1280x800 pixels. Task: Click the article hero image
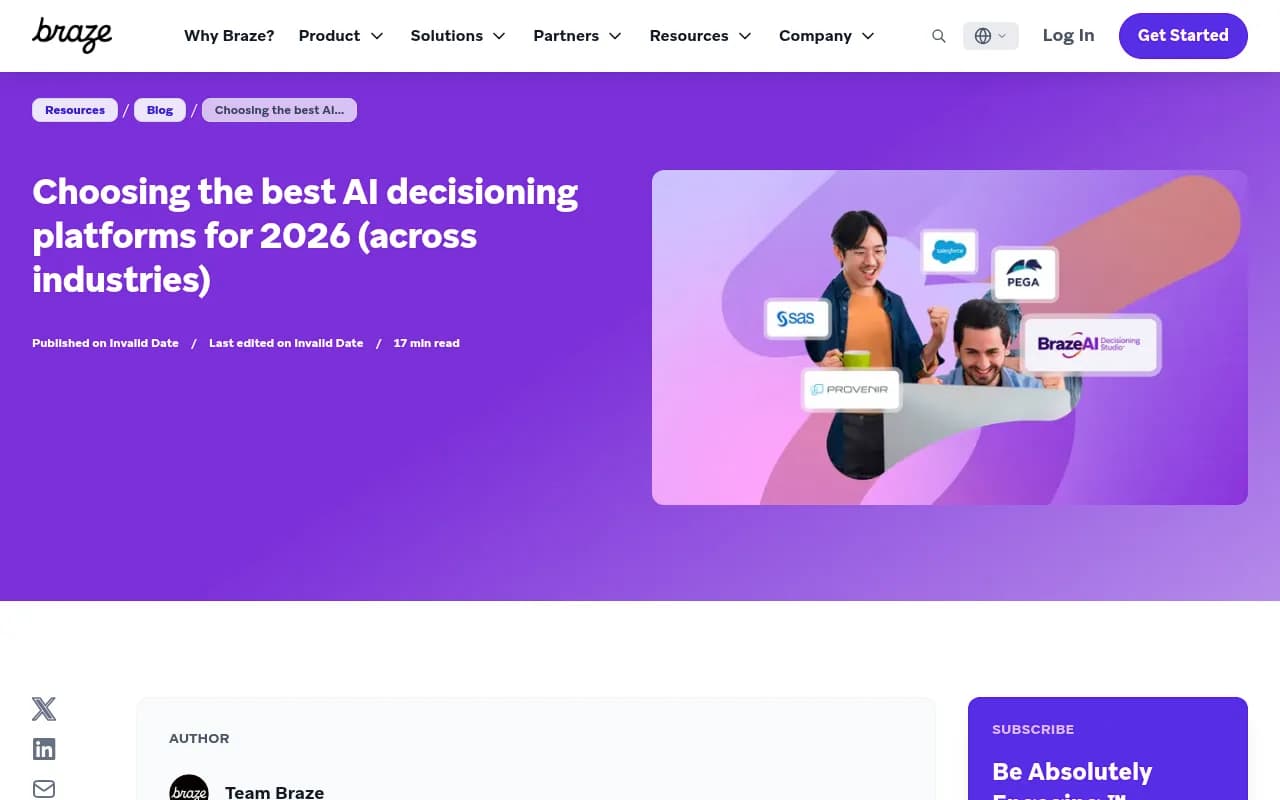click(x=950, y=337)
